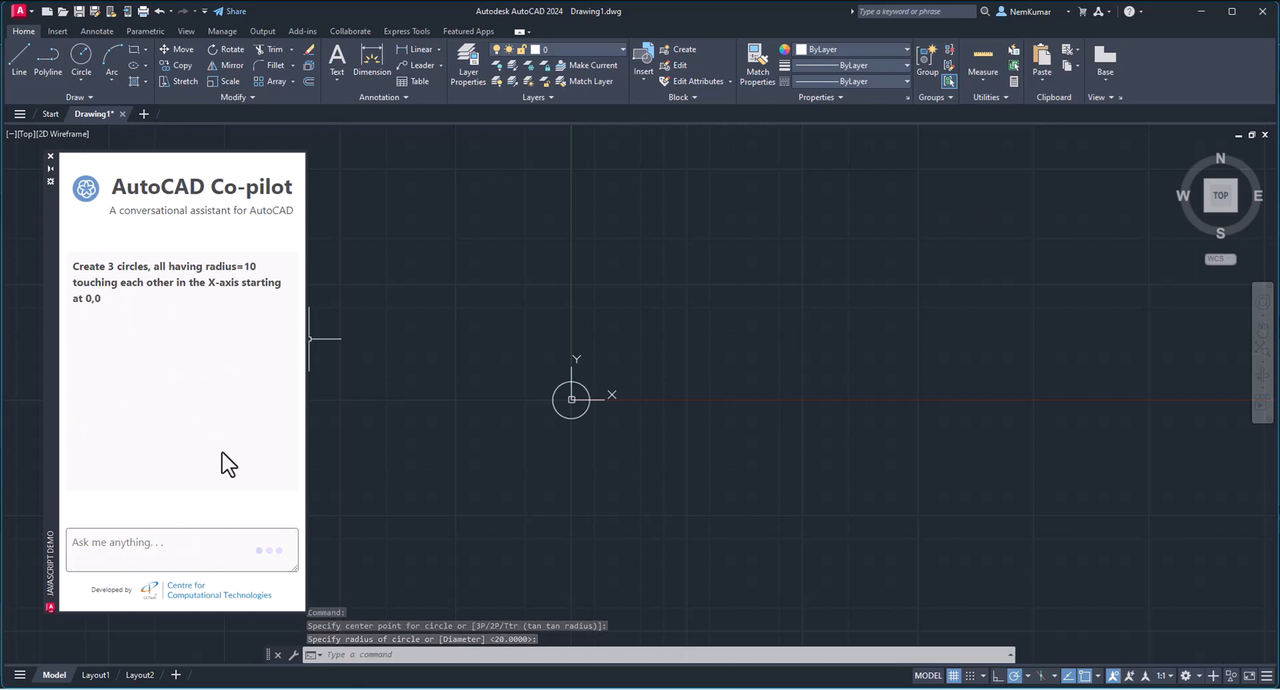Toggle Clean Screen in status bar
This screenshot has width=1280, height=690.
(x=1249, y=675)
